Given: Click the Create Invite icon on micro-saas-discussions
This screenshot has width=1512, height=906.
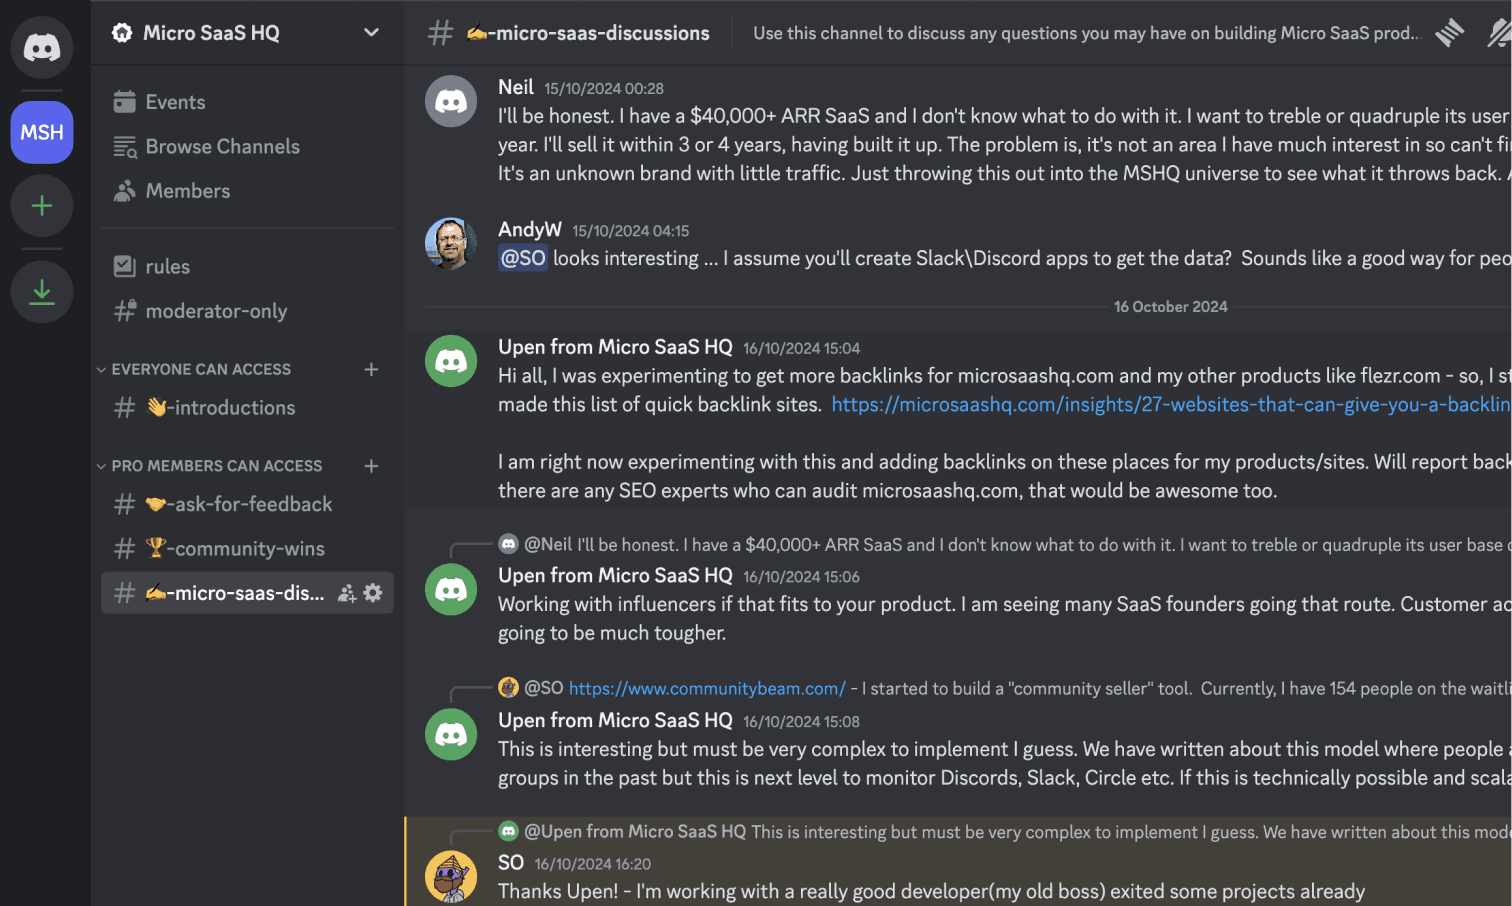Looking at the screenshot, I should pos(347,593).
